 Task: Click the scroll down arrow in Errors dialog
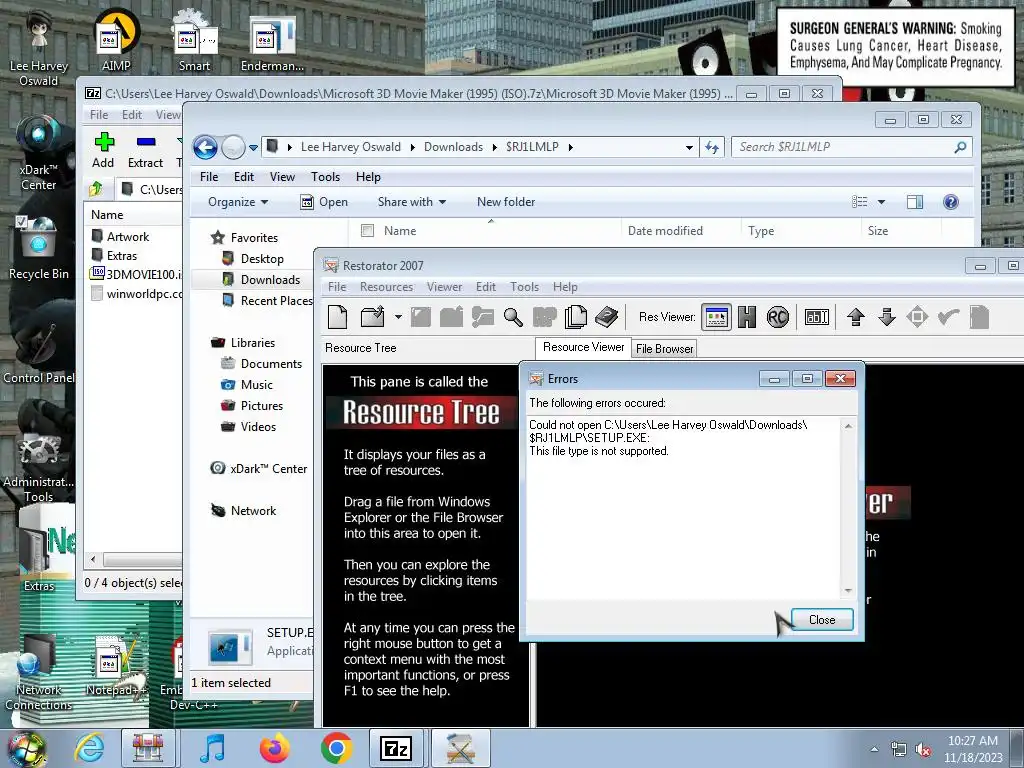point(848,590)
